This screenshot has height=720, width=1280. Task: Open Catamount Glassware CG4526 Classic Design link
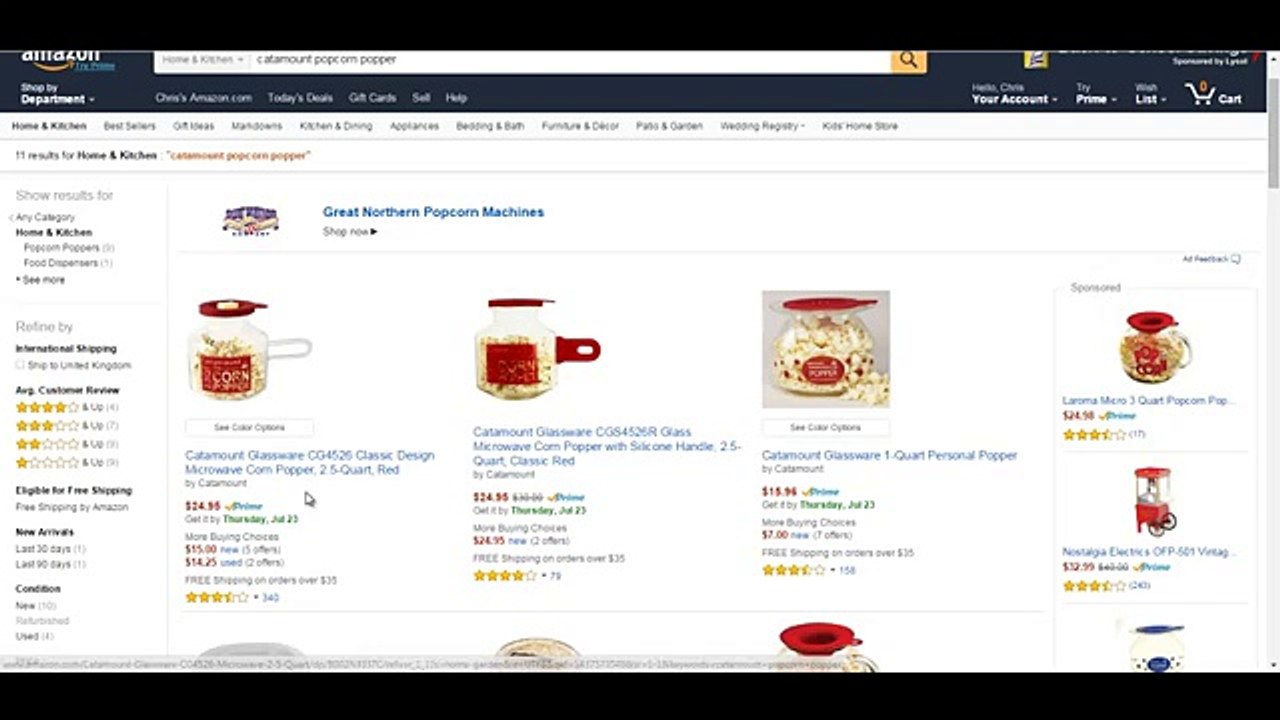pos(310,462)
